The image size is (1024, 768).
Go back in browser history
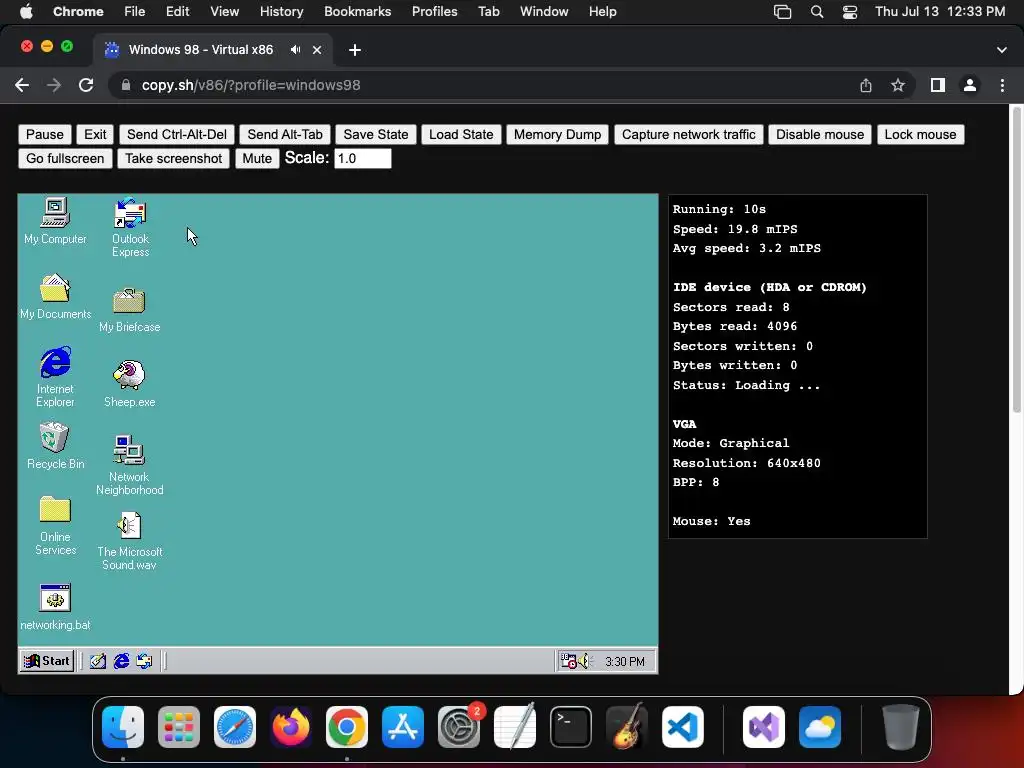tap(22, 86)
